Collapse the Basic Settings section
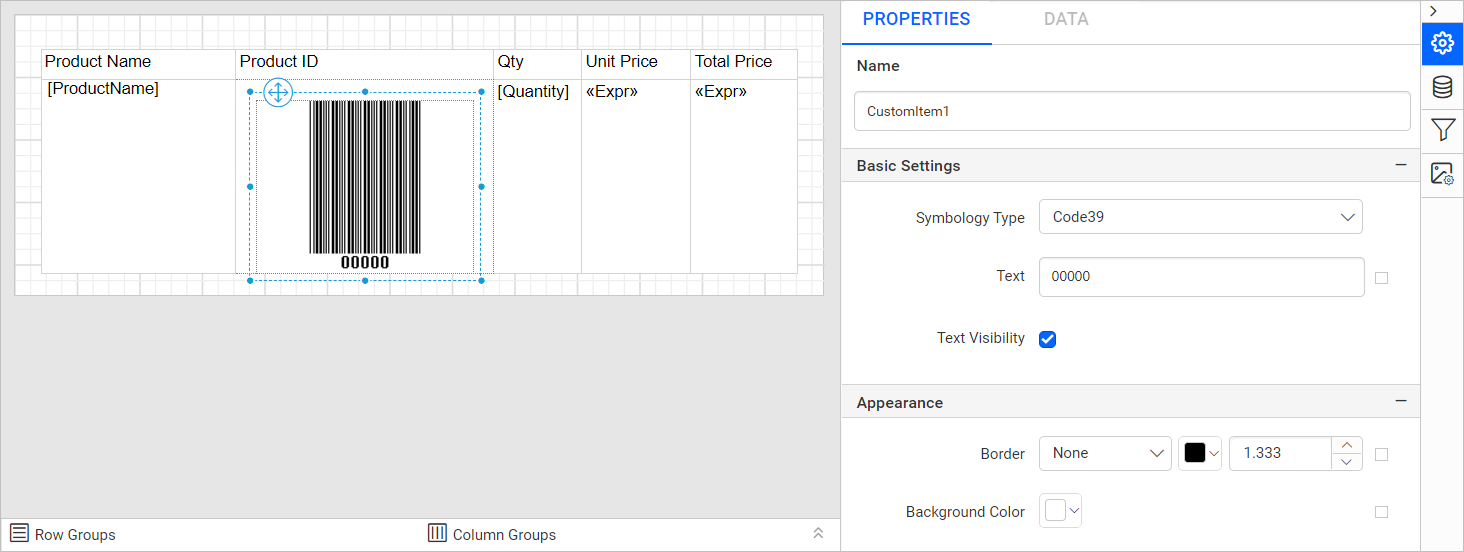 click(1401, 165)
